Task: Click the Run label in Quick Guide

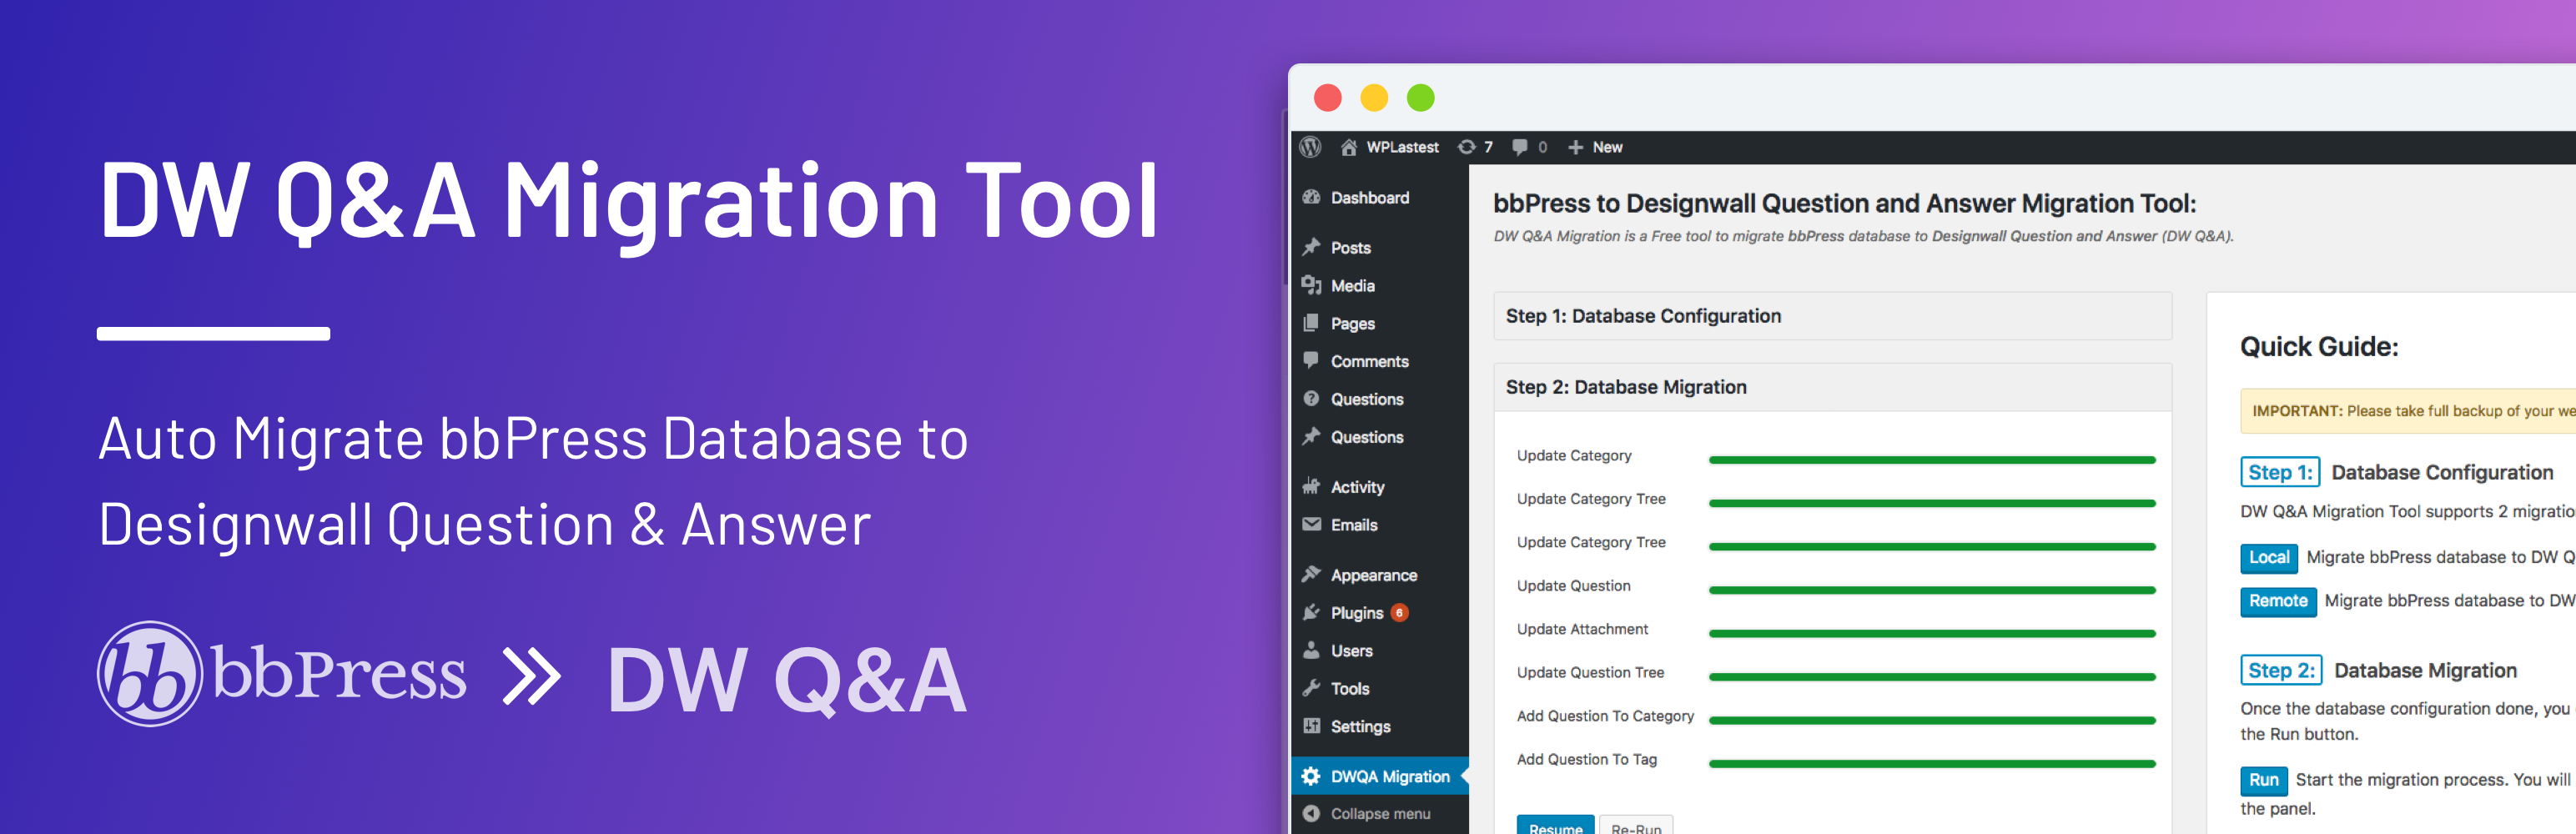Action: (x=2263, y=780)
